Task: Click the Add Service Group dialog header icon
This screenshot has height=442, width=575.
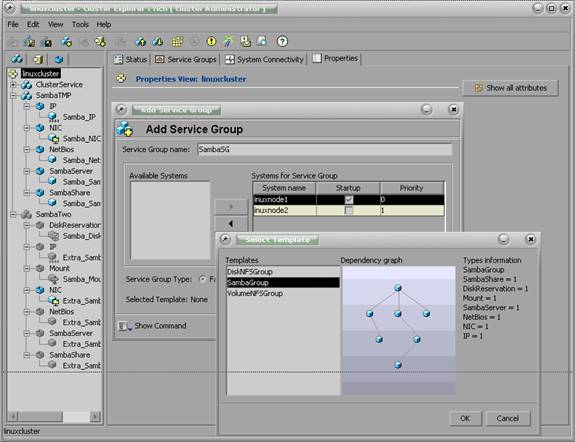Action: [x=125, y=129]
